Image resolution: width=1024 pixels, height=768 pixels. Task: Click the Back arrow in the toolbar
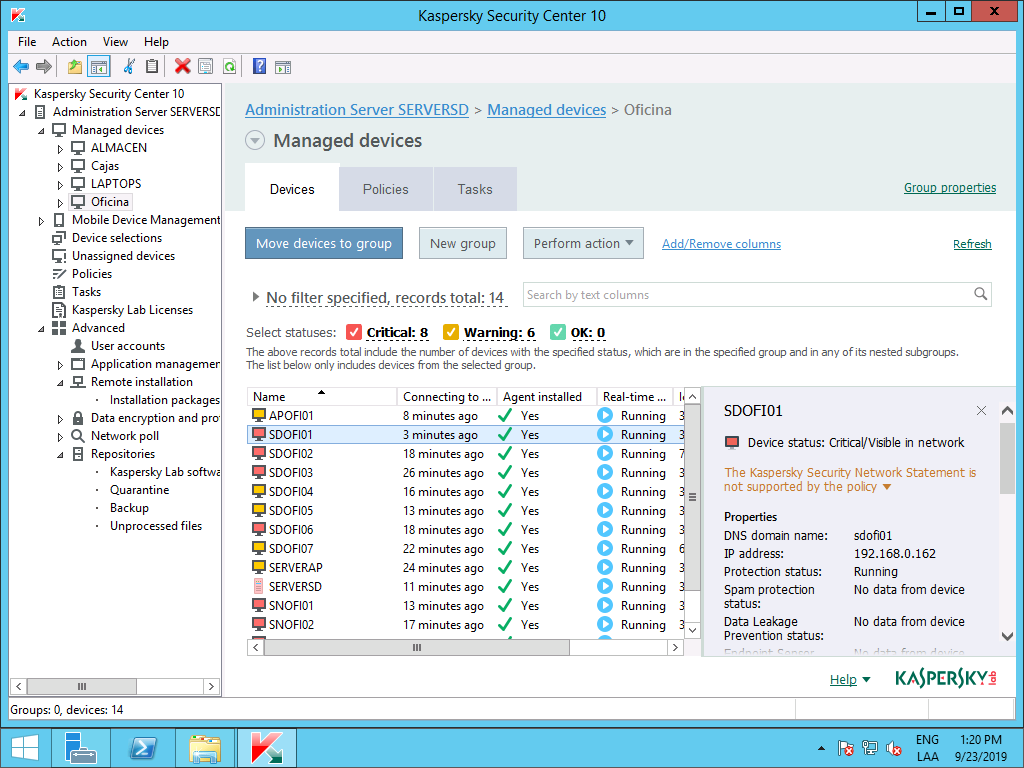pyautogui.click(x=20, y=67)
